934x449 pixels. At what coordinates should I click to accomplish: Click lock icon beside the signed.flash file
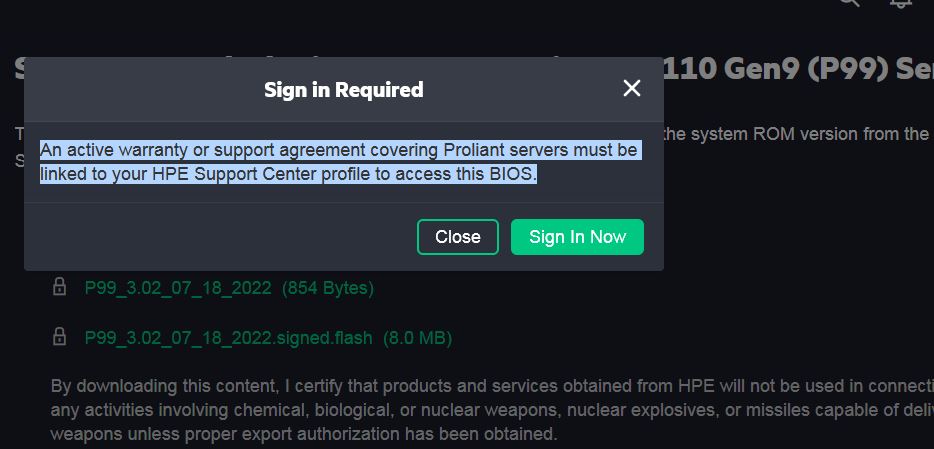pos(60,338)
